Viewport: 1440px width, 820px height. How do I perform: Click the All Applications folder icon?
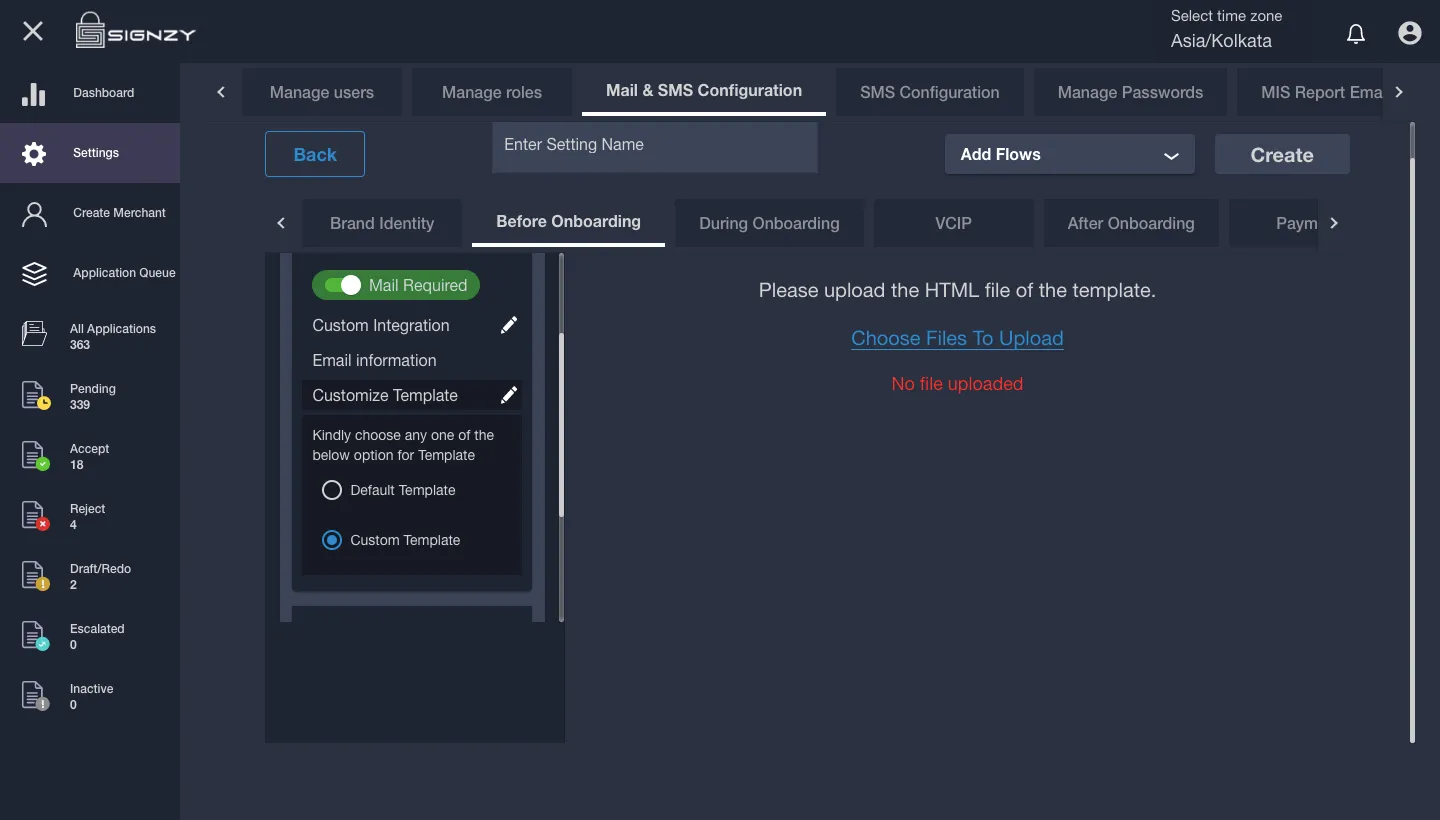coord(35,334)
